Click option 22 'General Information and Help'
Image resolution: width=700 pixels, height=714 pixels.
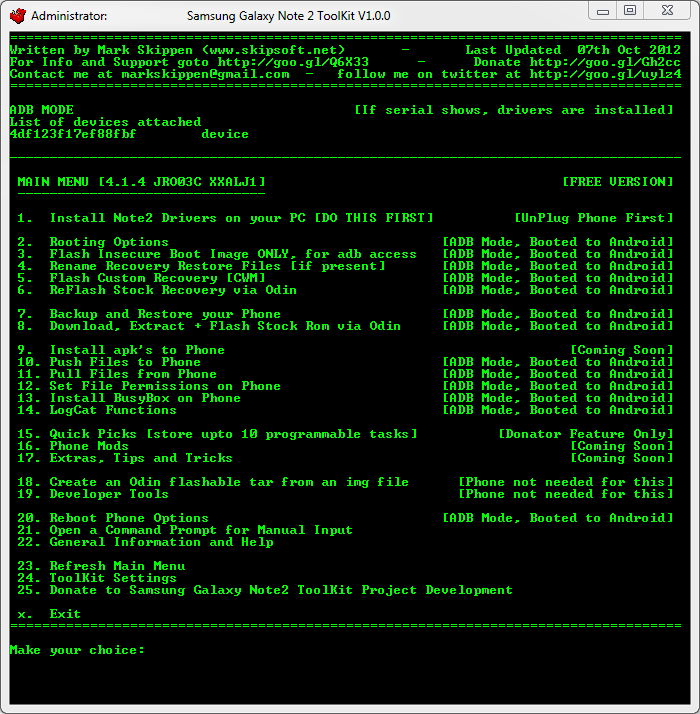click(x=145, y=542)
